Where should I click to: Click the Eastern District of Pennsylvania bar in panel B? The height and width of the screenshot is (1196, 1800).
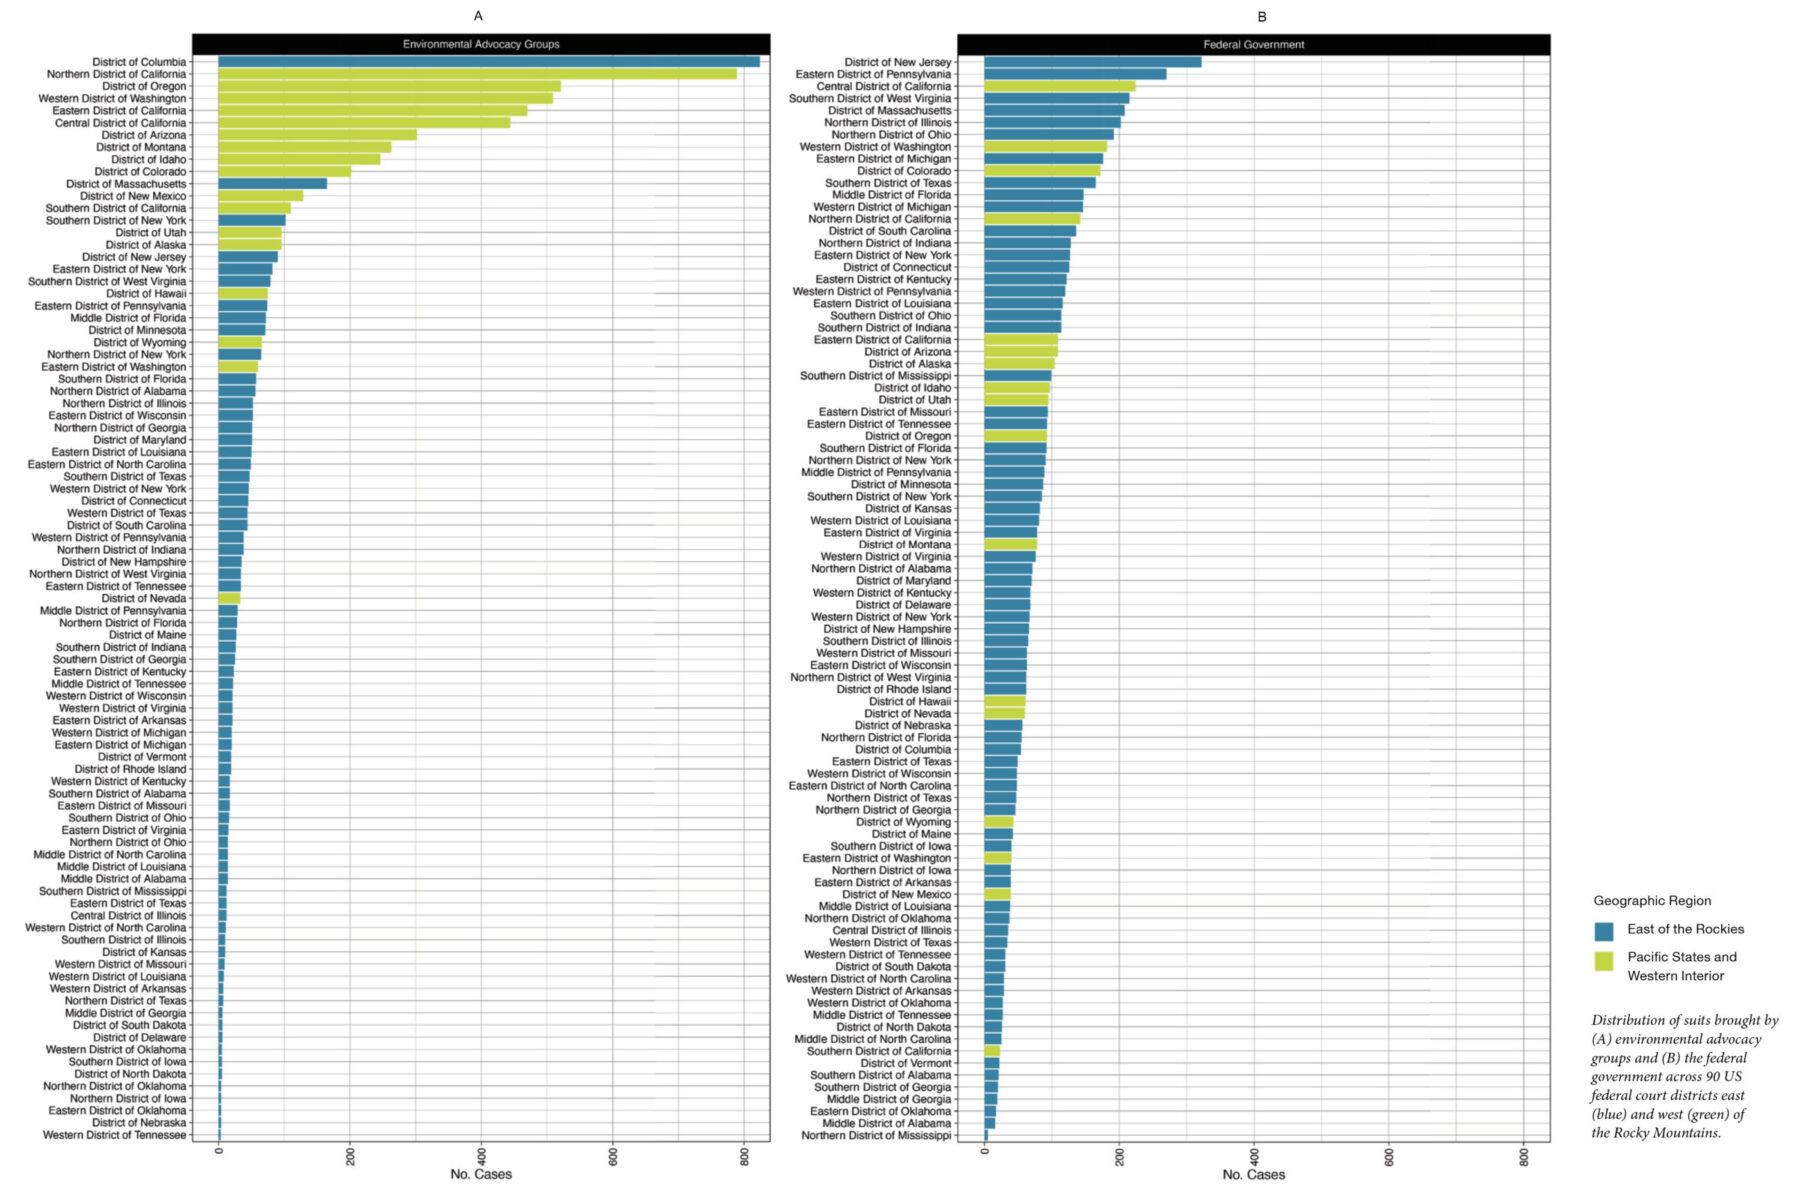[x=1075, y=74]
